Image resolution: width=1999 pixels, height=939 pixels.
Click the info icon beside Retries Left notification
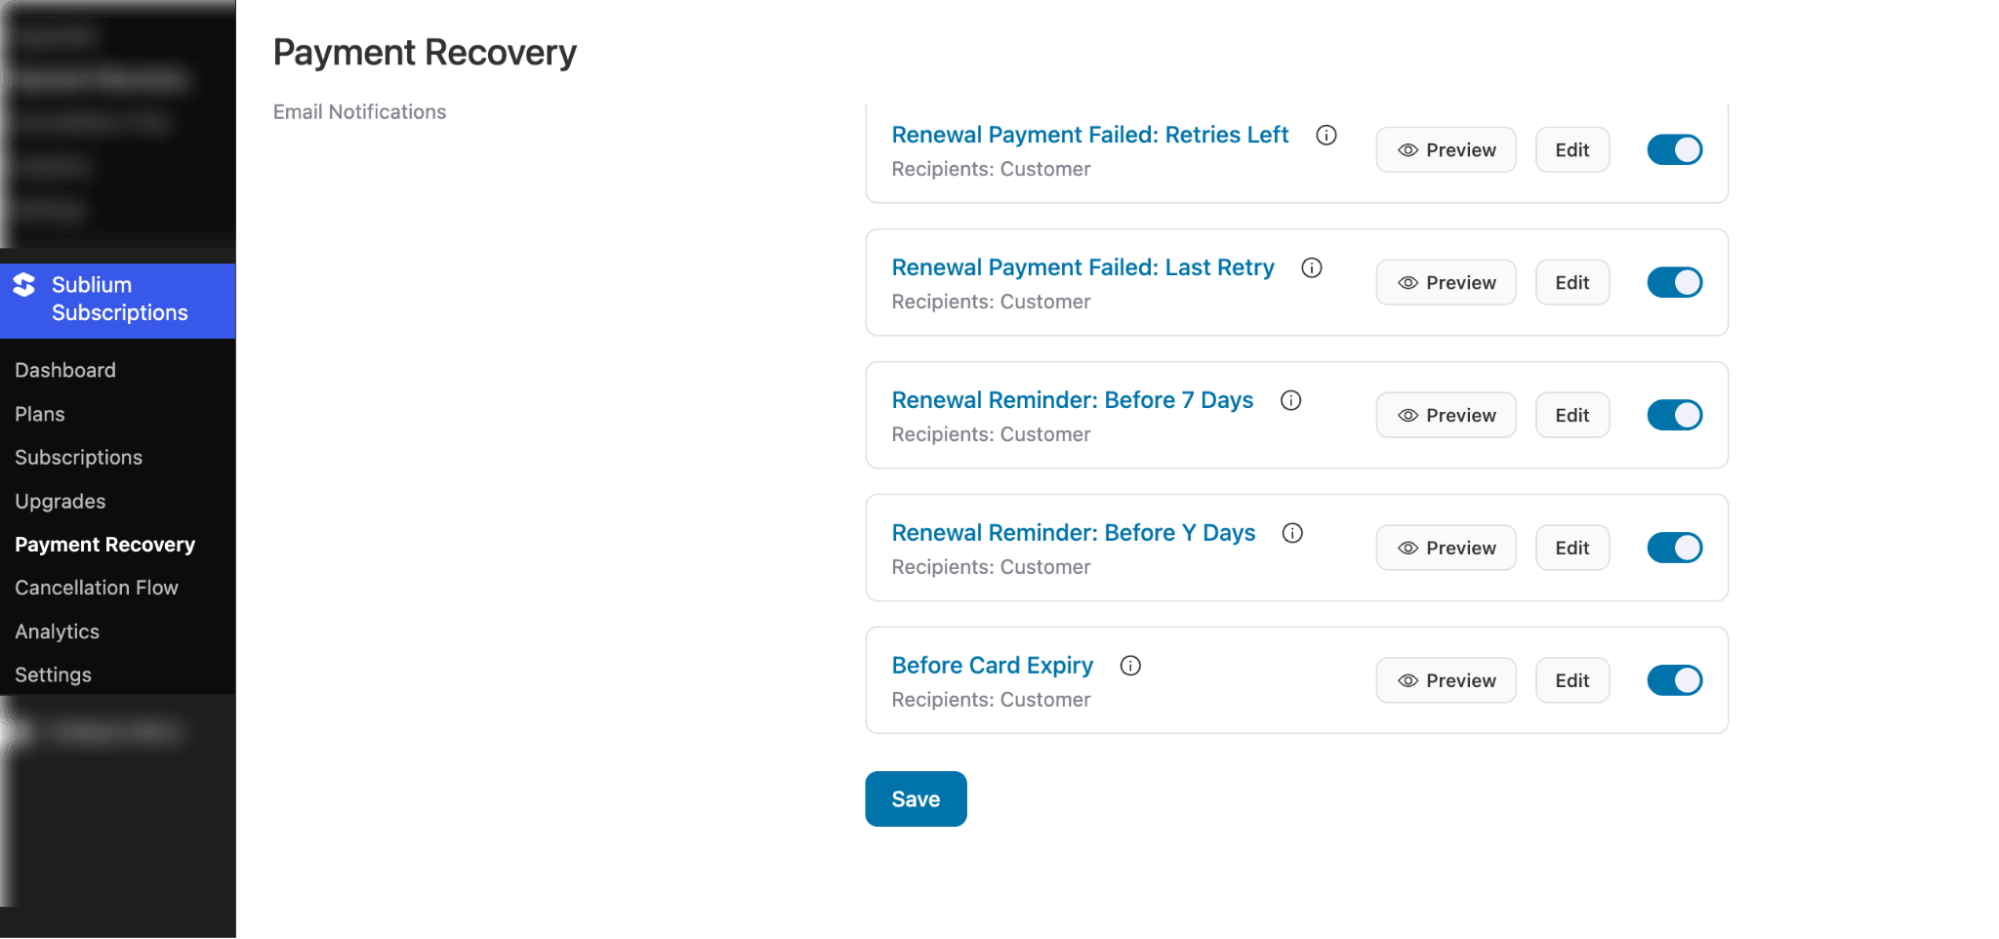(x=1325, y=135)
